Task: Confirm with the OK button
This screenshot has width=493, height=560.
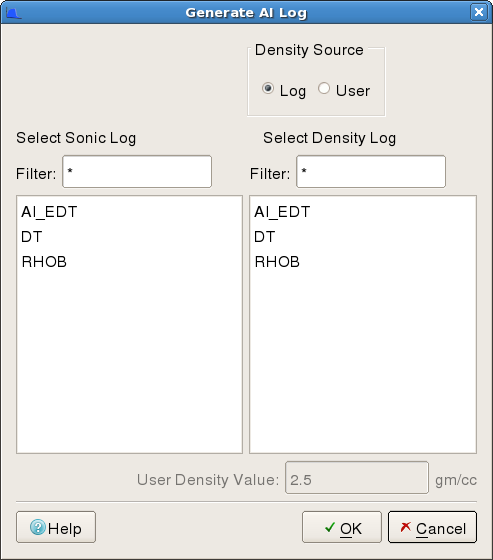Action: (x=342, y=527)
